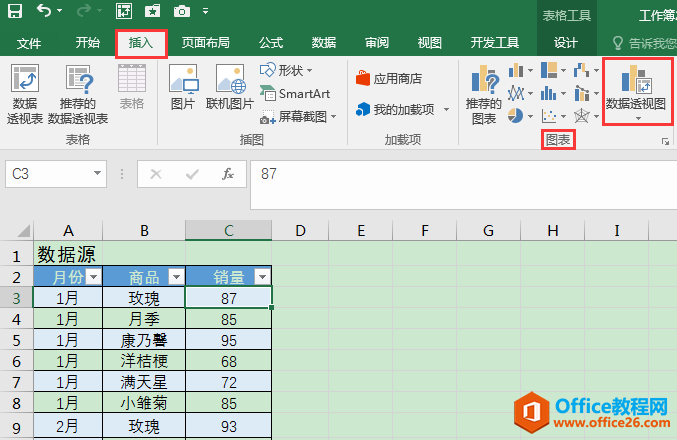Switch to the 审阅 tab
Screen dimensions: 677x440
pos(377,43)
